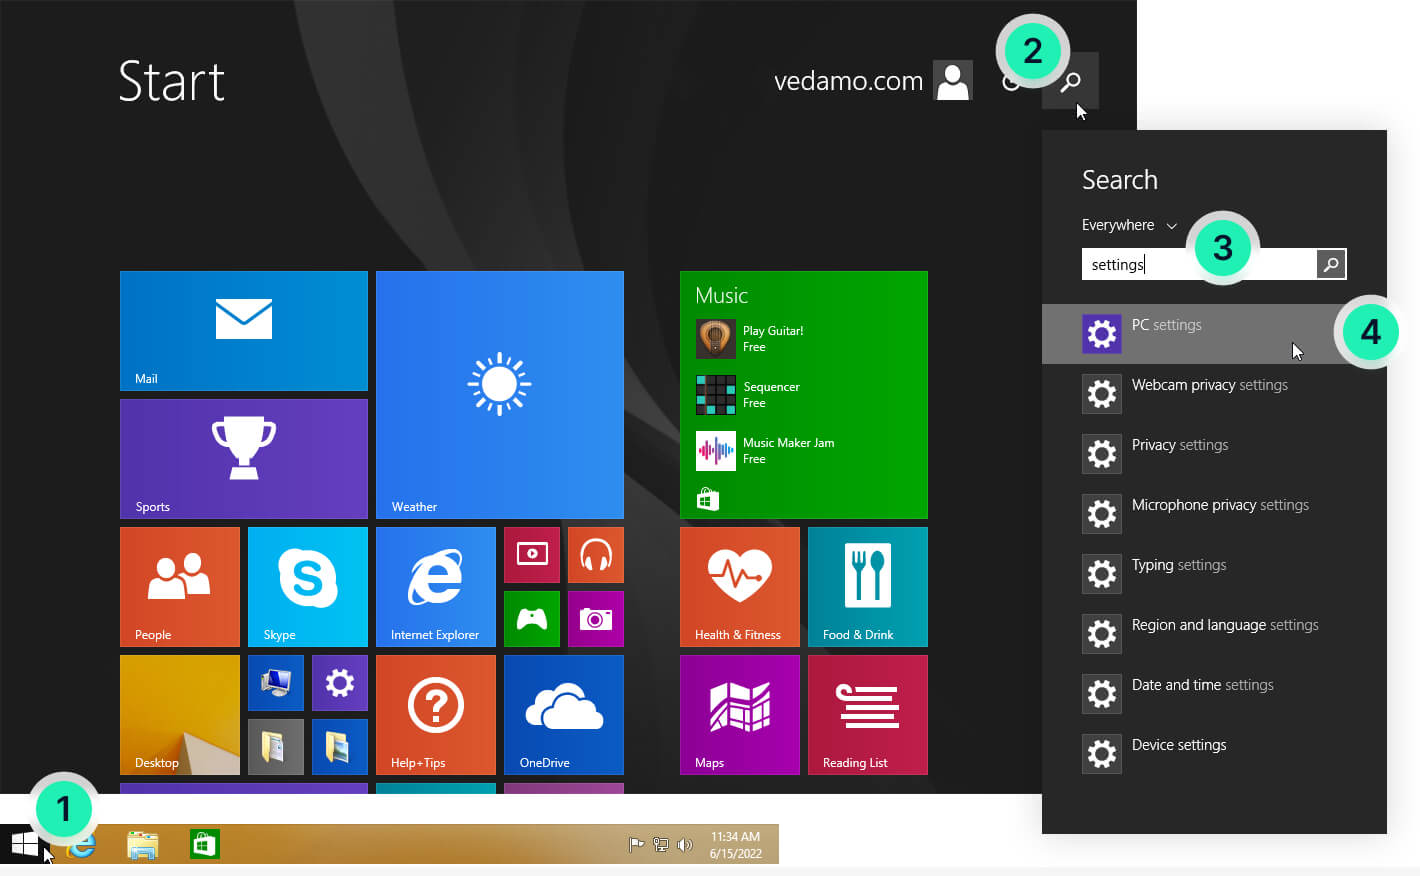Open the Help+Tips tile
The image size is (1420, 876).
tap(436, 715)
